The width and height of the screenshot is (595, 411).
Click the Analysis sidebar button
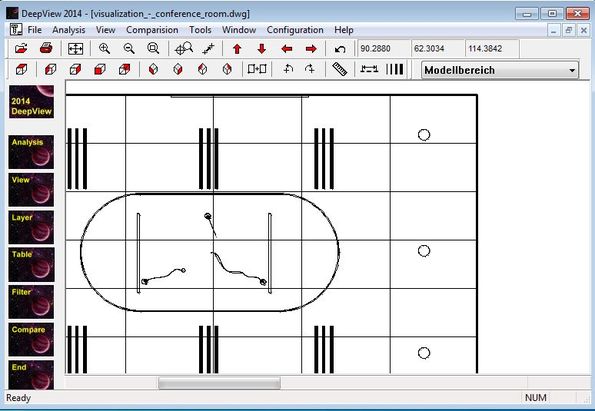[31, 152]
